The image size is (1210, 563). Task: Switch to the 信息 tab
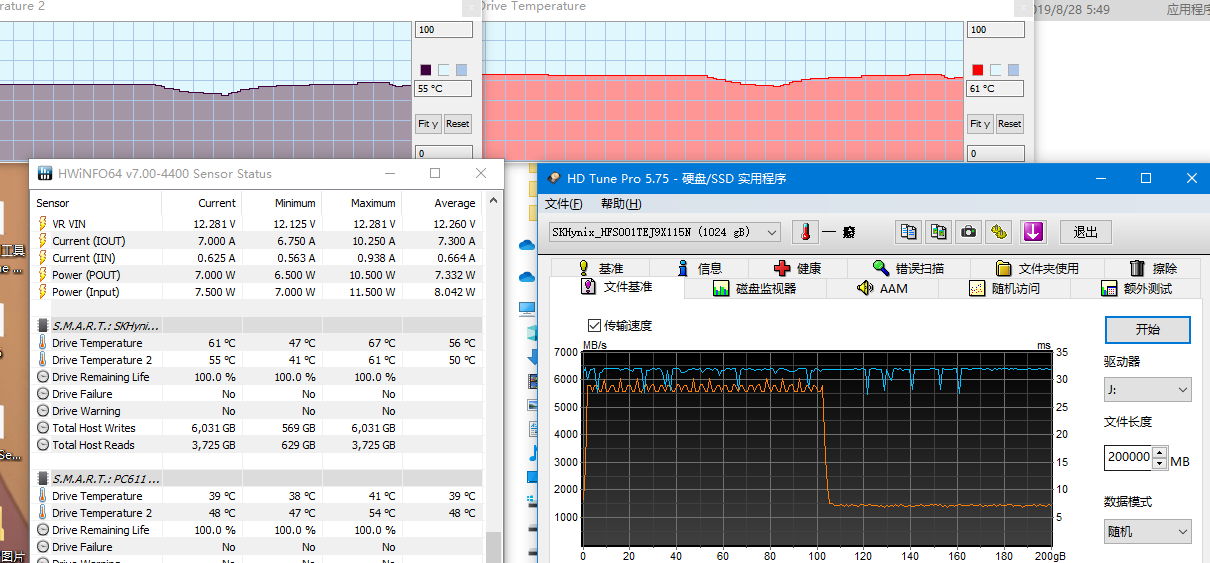click(x=699, y=268)
